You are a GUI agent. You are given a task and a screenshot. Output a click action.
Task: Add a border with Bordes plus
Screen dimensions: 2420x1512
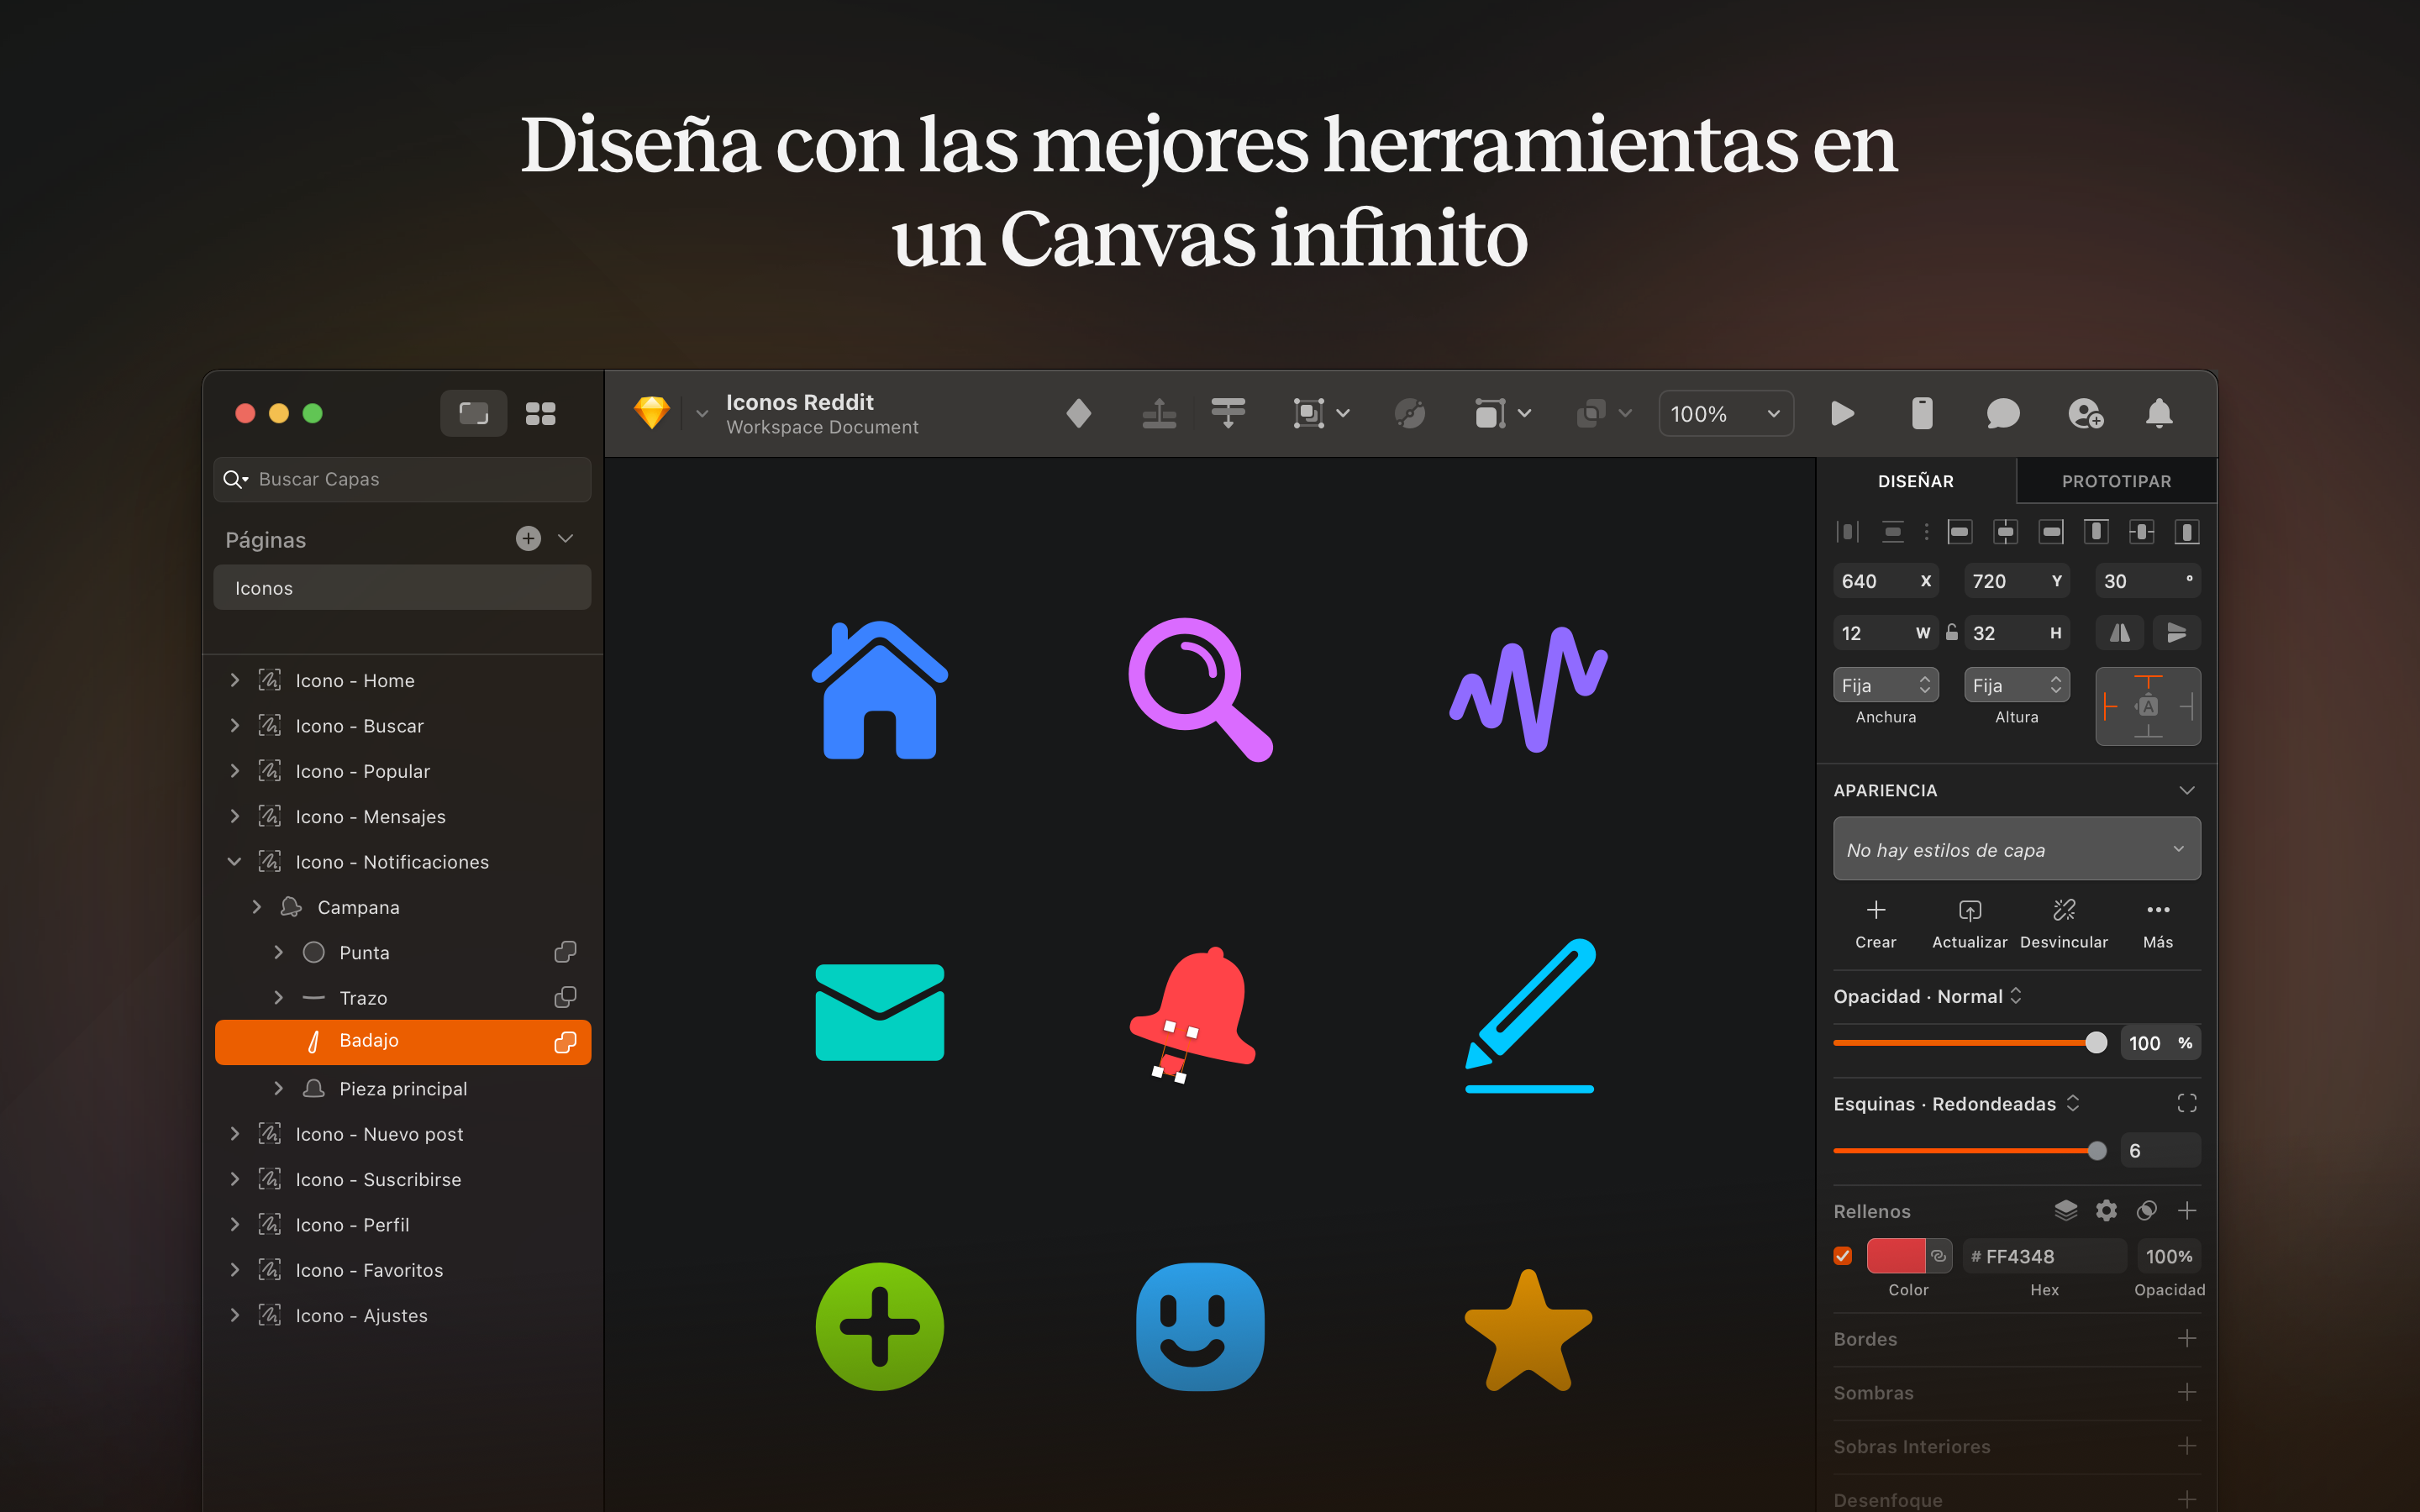click(x=2187, y=1338)
